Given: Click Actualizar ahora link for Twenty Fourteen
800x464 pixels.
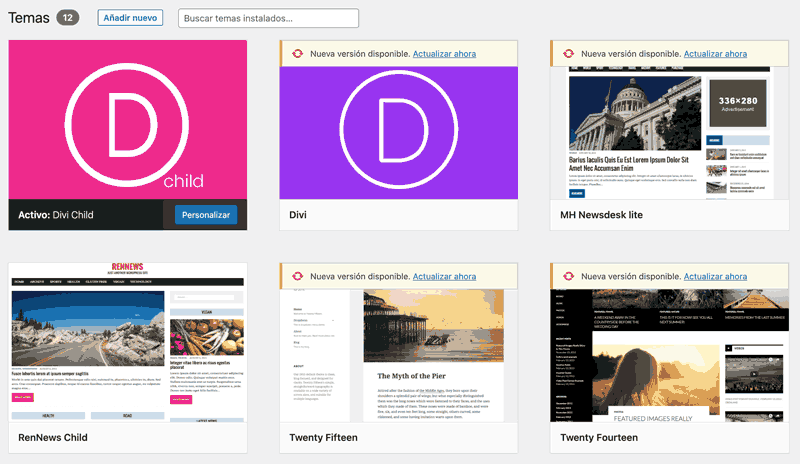Looking at the screenshot, I should click(x=715, y=276).
